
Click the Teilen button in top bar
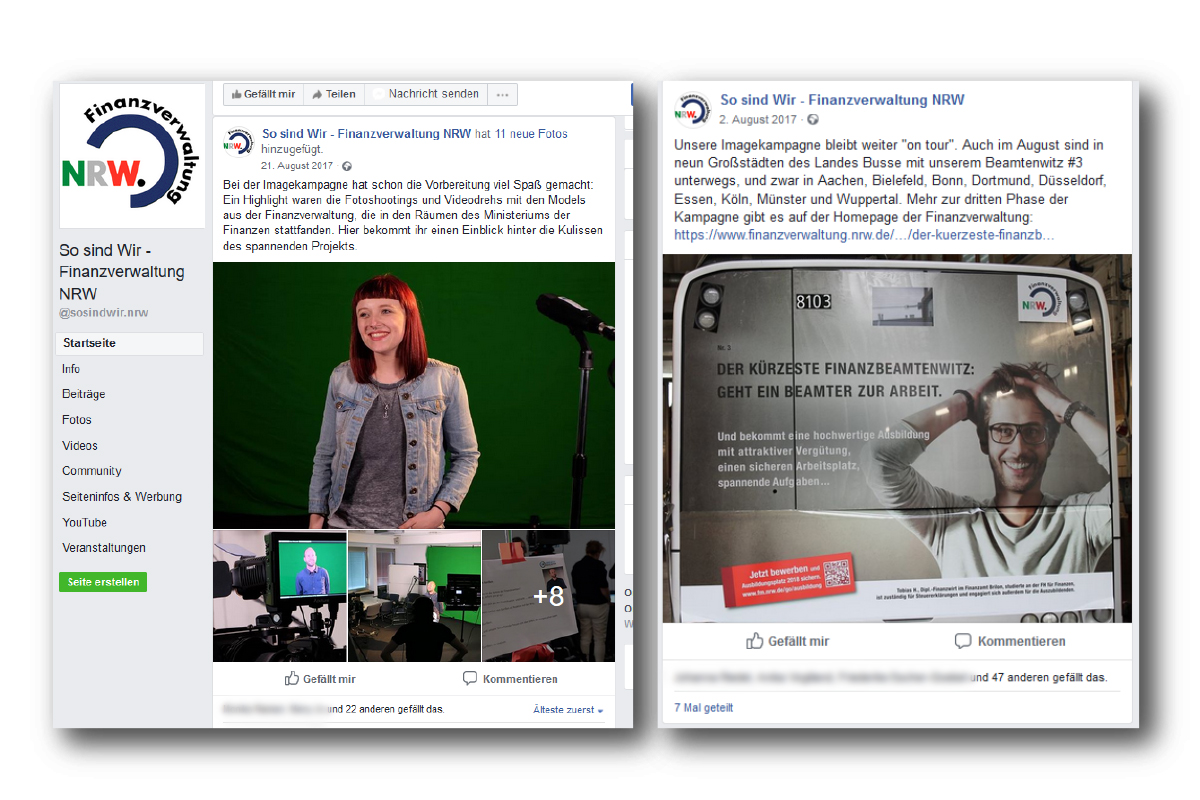(x=334, y=94)
